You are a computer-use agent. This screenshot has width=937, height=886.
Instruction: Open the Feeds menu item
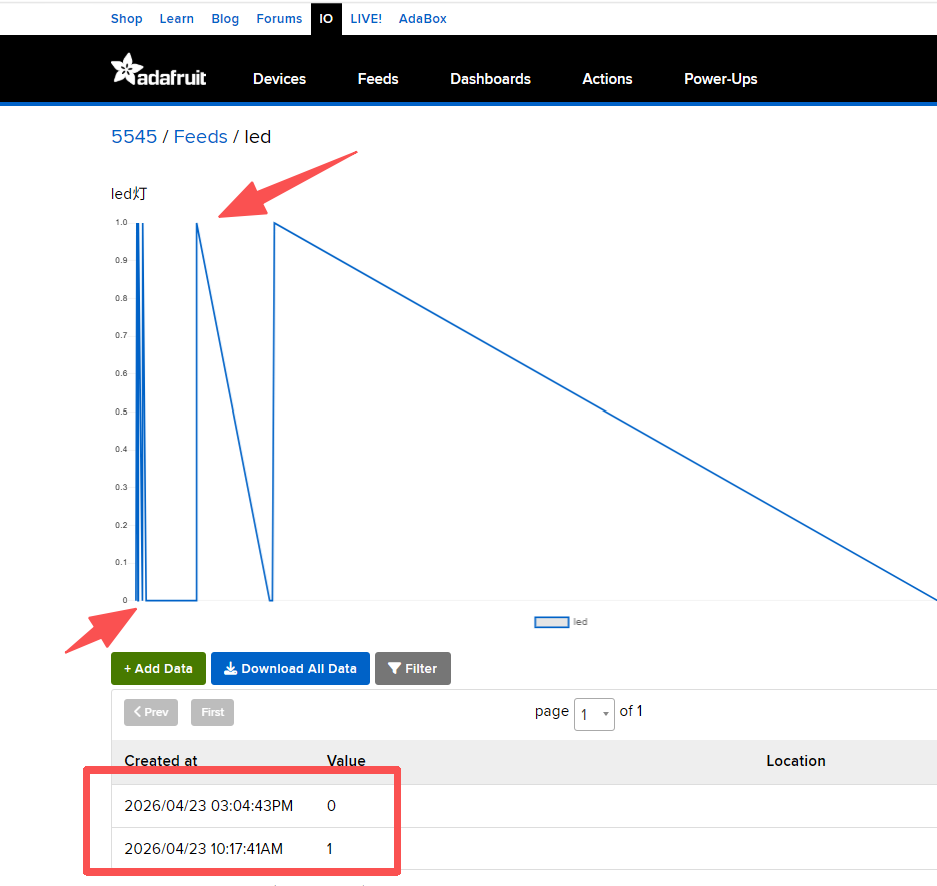tap(378, 79)
